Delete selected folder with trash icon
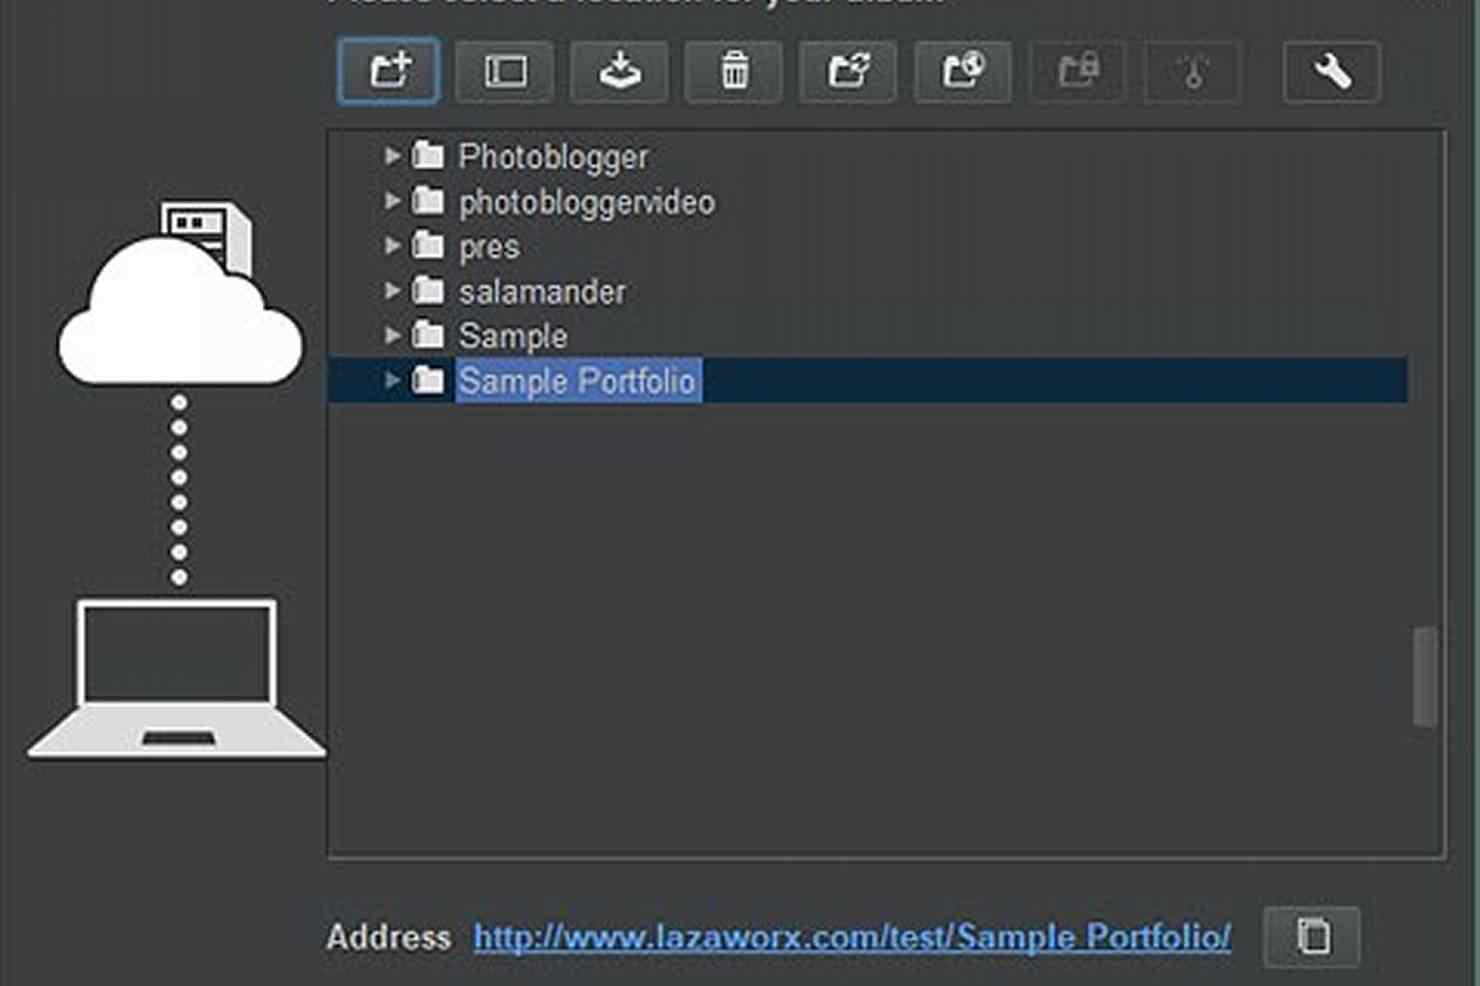 point(734,71)
